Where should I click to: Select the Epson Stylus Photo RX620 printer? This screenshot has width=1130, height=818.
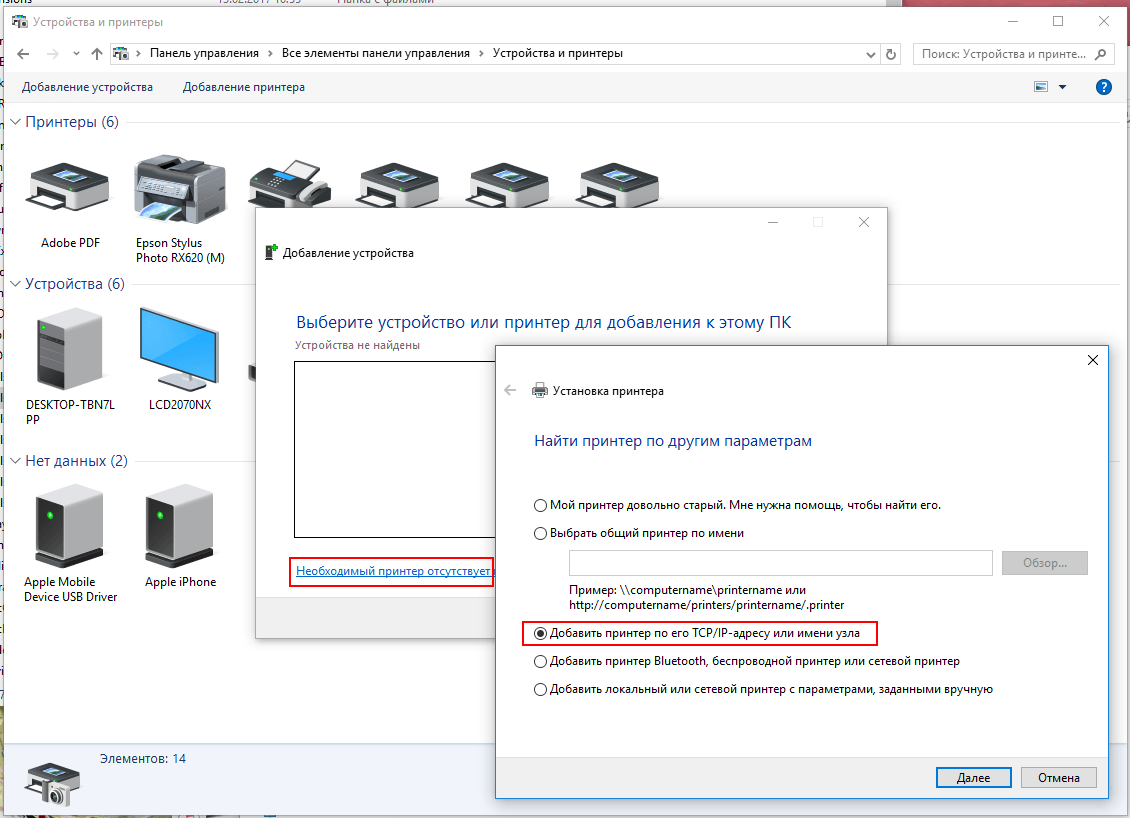pos(180,189)
